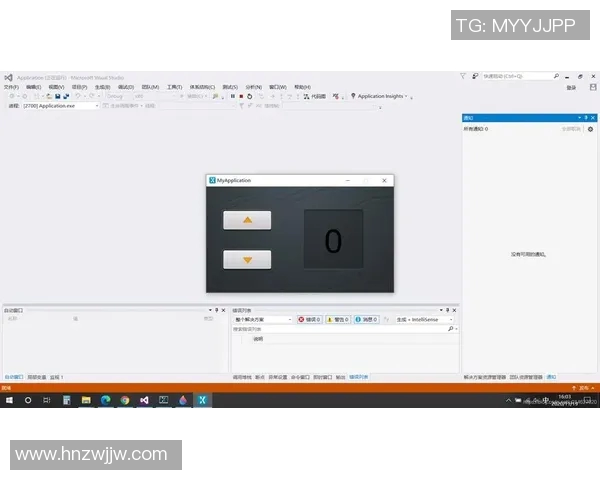Viewport: 600px width, 480px height.
Task: Click the account icon next to 登录
Action: coord(593,87)
